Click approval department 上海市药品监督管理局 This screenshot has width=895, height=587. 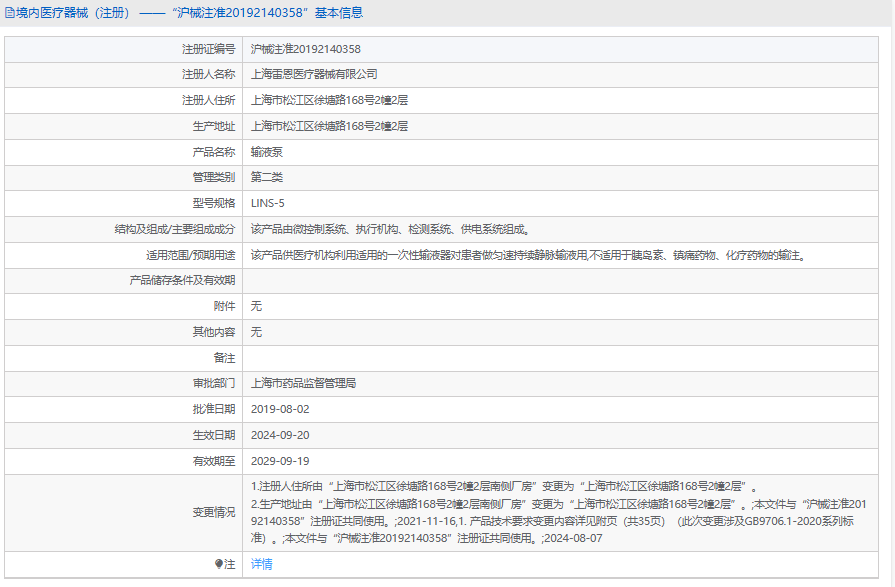(303, 383)
